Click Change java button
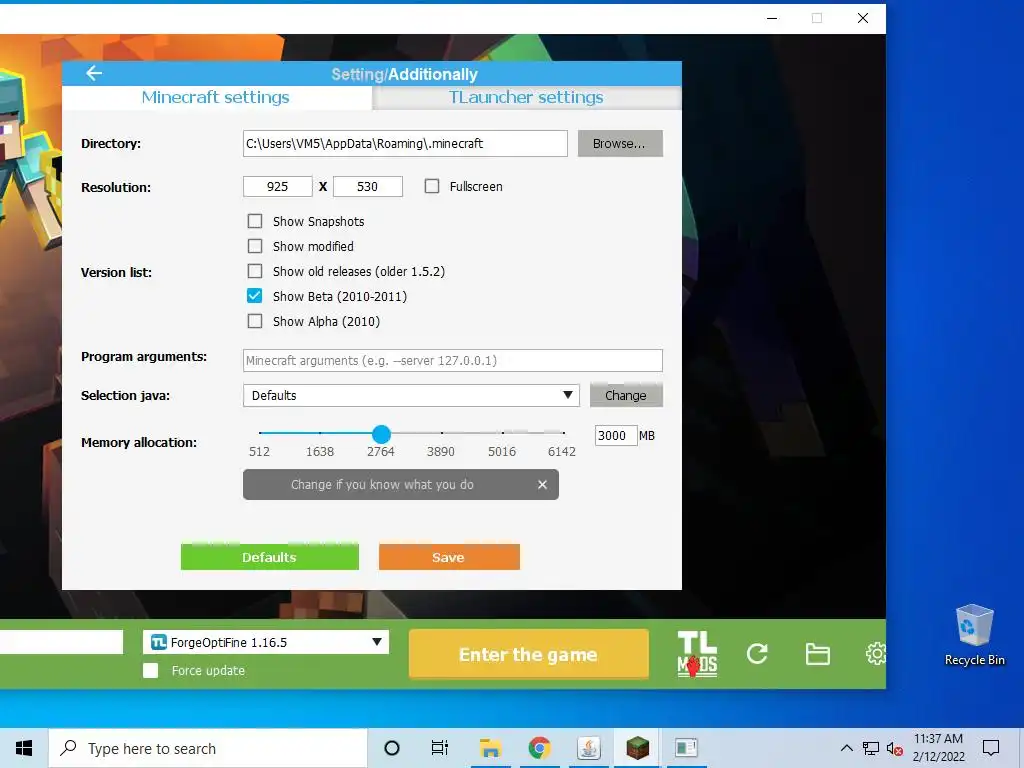1024x768 pixels. tap(626, 395)
